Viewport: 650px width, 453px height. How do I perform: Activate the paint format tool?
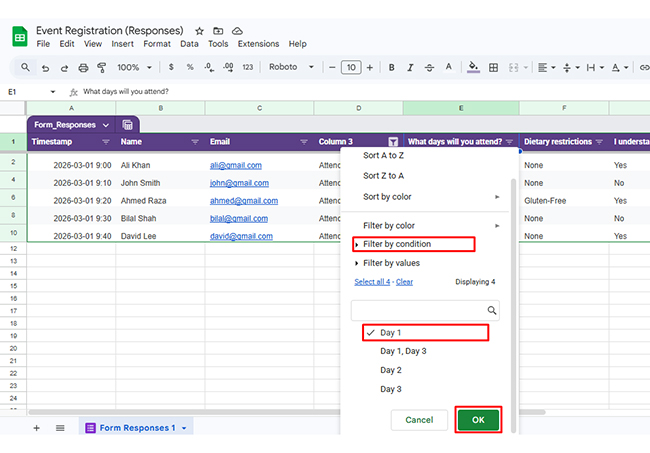pyautogui.click(x=102, y=68)
